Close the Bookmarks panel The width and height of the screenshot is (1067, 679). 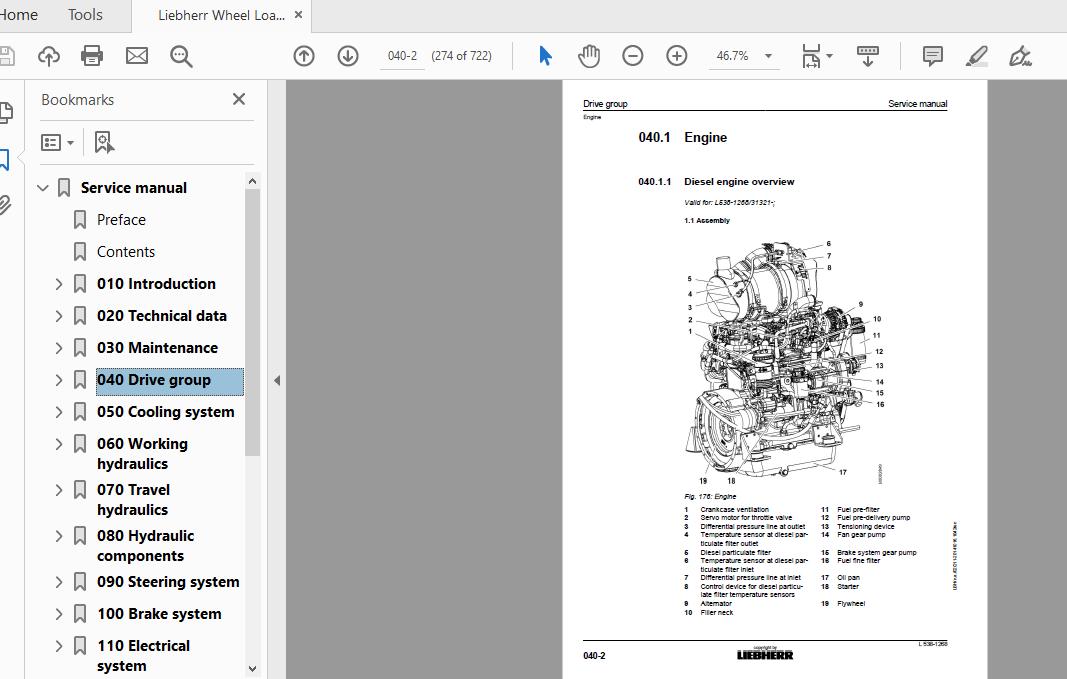pos(239,99)
